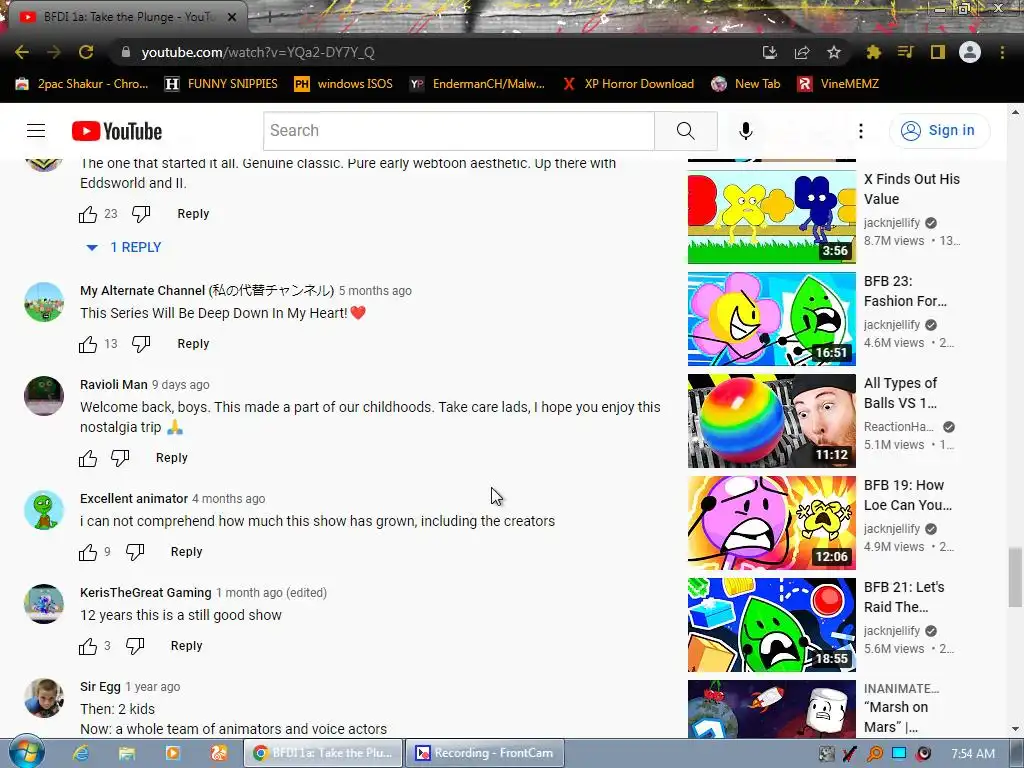Image resolution: width=1024 pixels, height=768 pixels.
Task: Dislike Excellent animator's comment
Action: (135, 552)
